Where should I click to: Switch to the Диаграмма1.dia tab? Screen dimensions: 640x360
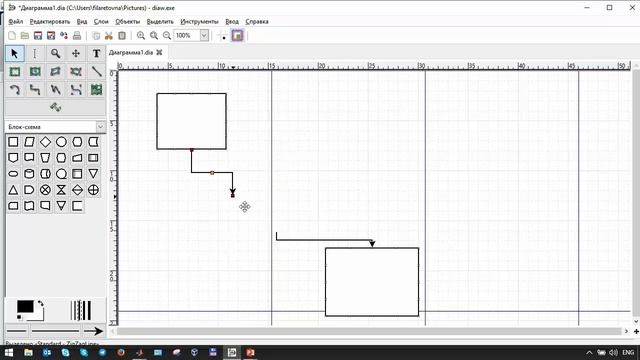[131, 52]
